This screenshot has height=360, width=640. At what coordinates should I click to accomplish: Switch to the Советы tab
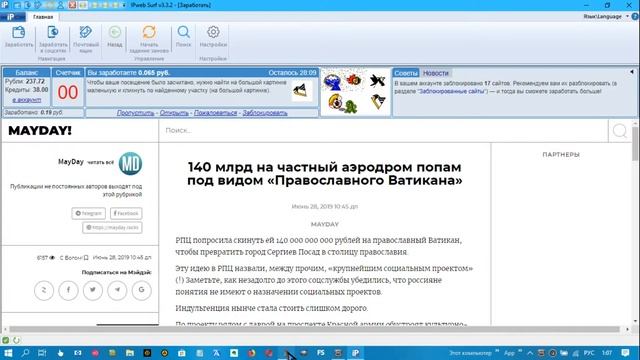(x=406, y=73)
